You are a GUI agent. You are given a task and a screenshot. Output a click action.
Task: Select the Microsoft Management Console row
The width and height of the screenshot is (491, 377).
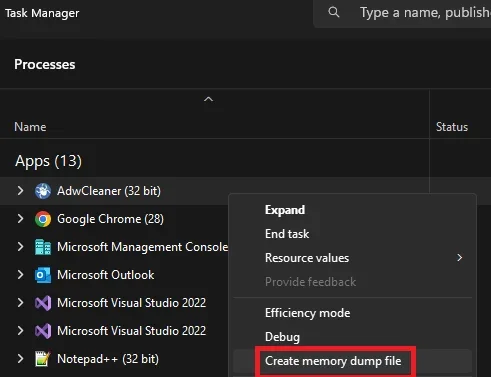(x=114, y=247)
